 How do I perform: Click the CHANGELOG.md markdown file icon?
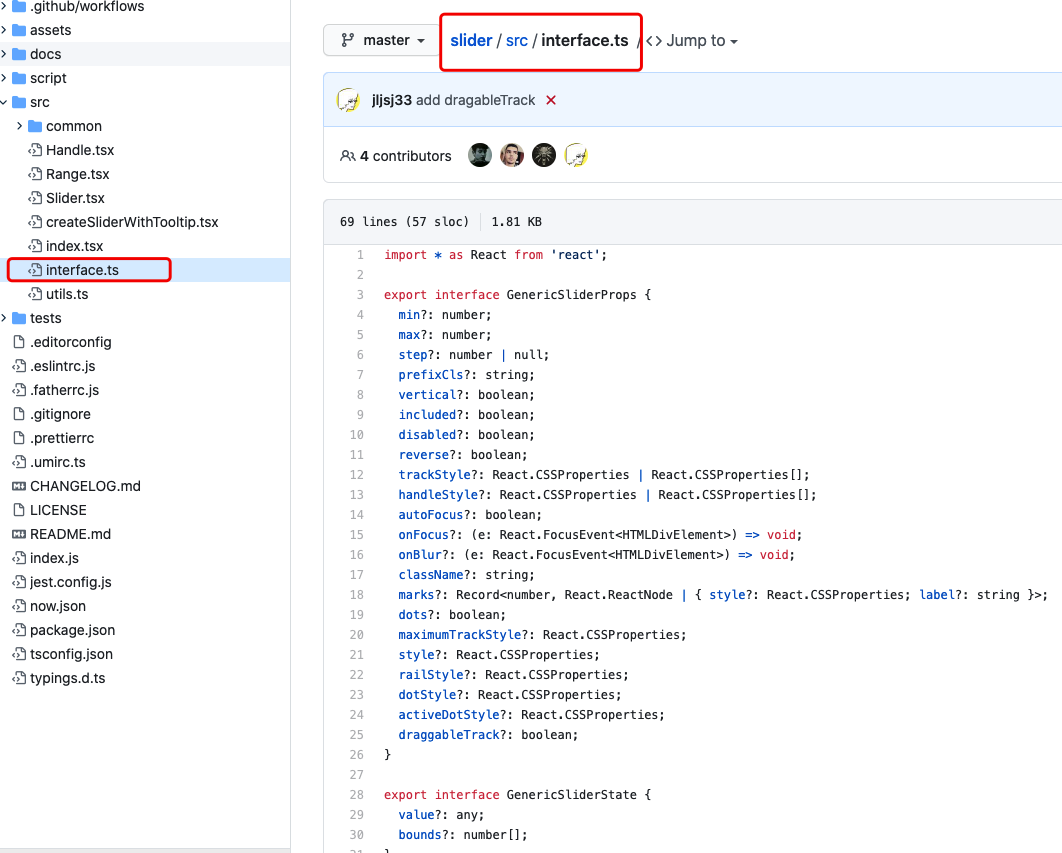click(x=19, y=486)
